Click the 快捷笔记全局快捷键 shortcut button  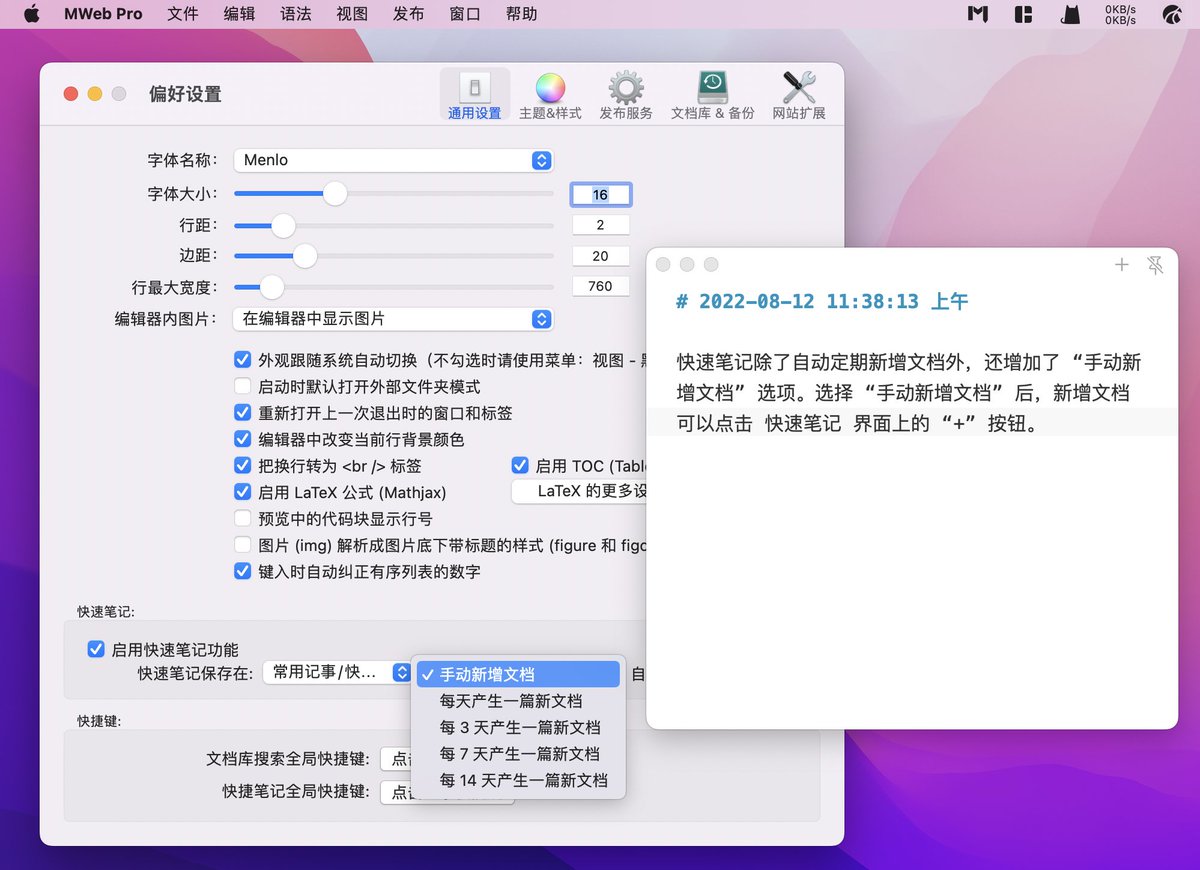(397, 792)
